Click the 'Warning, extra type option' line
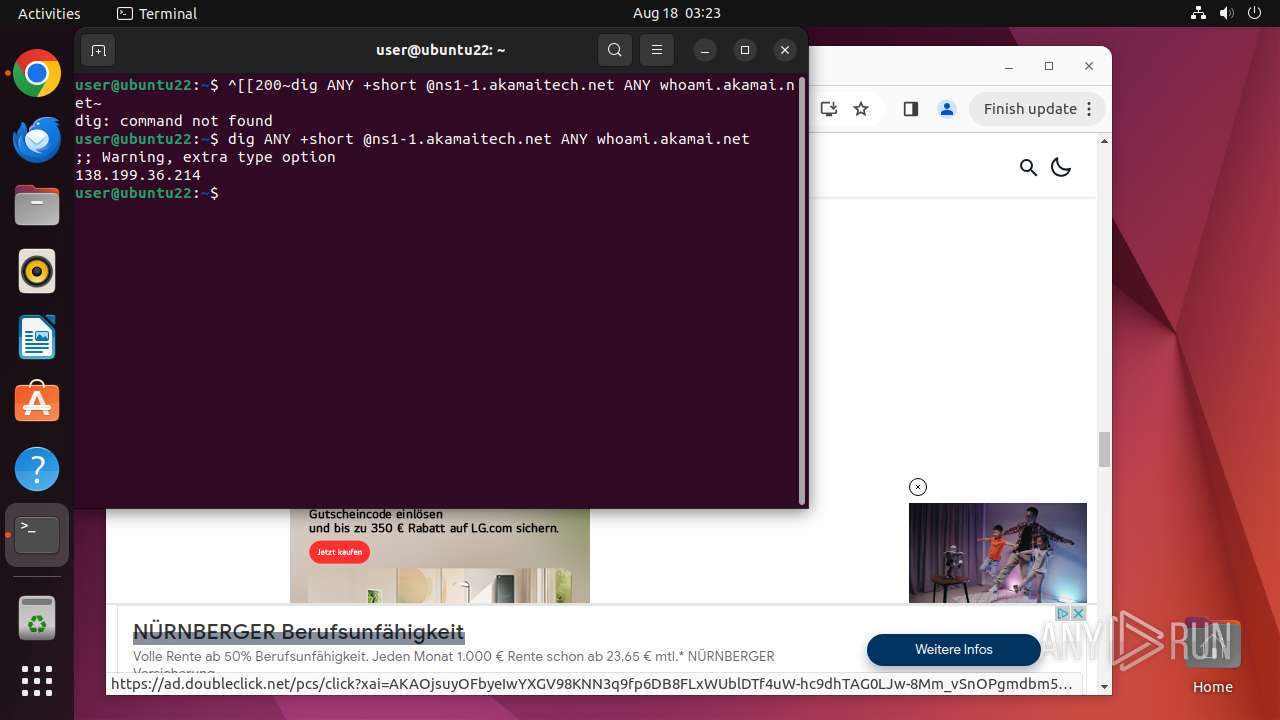The image size is (1280, 720). coord(205,157)
